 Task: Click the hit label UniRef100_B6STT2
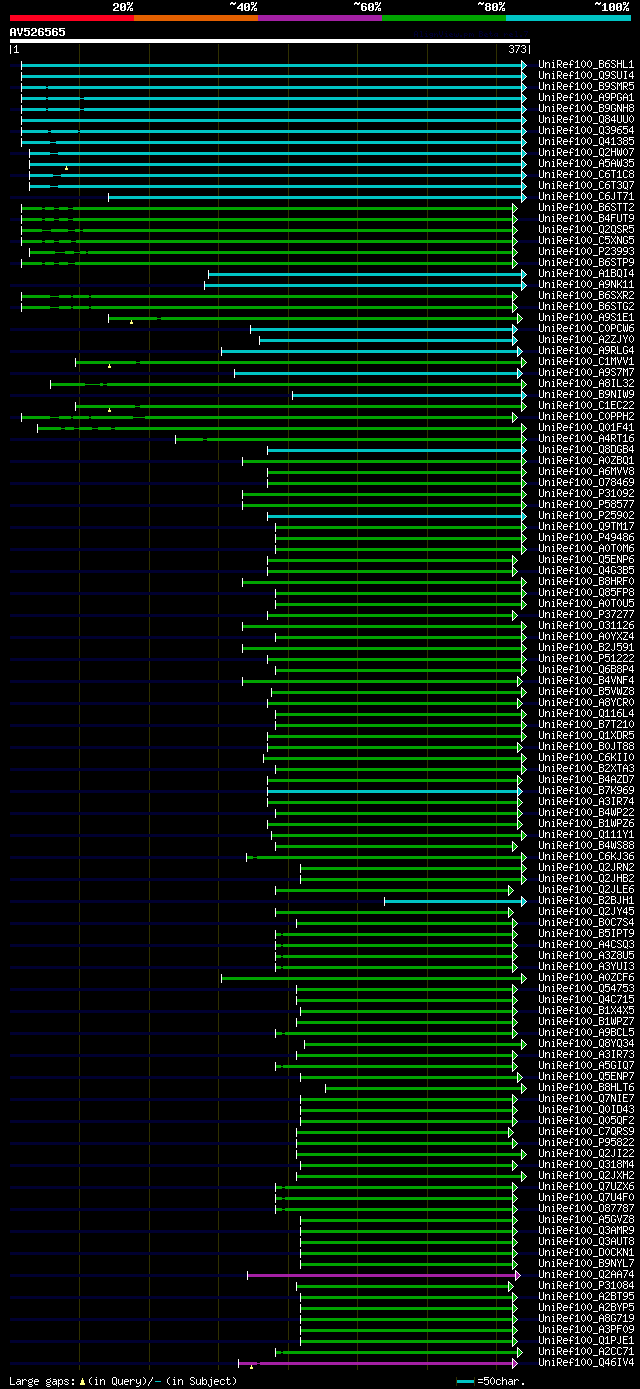(586, 208)
